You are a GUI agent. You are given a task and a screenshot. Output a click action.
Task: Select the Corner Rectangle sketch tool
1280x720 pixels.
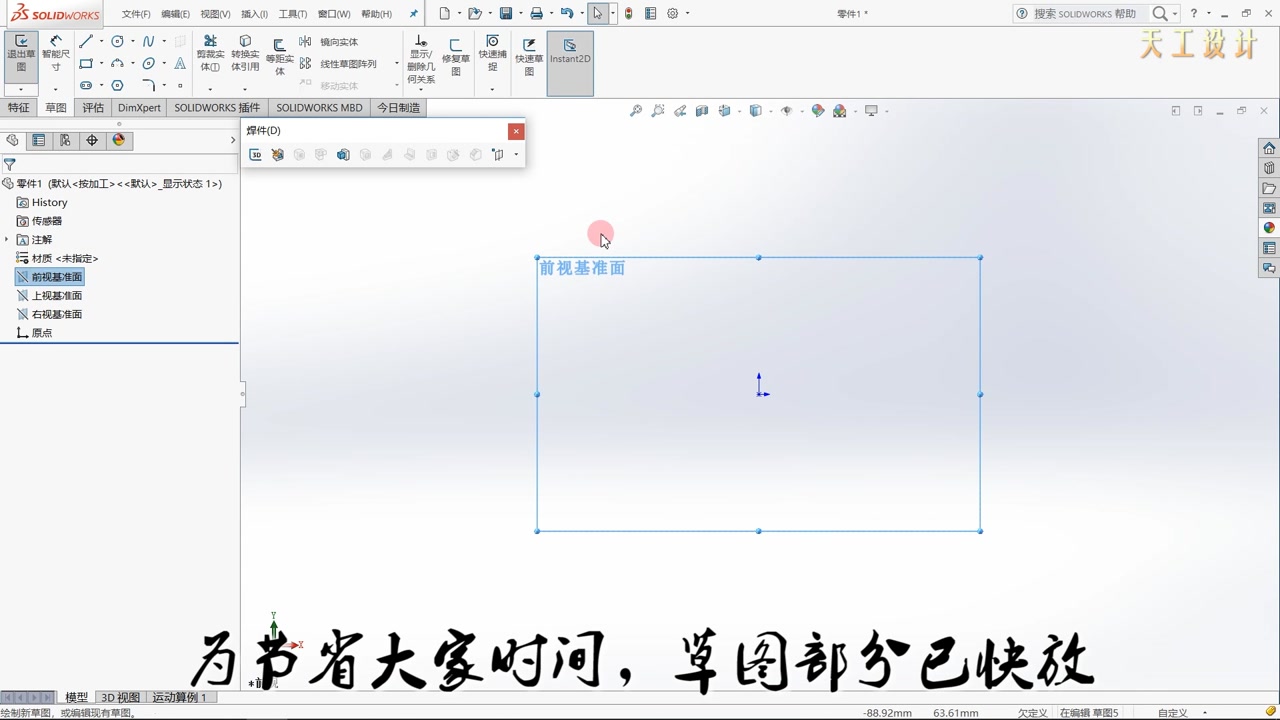click(x=86, y=63)
